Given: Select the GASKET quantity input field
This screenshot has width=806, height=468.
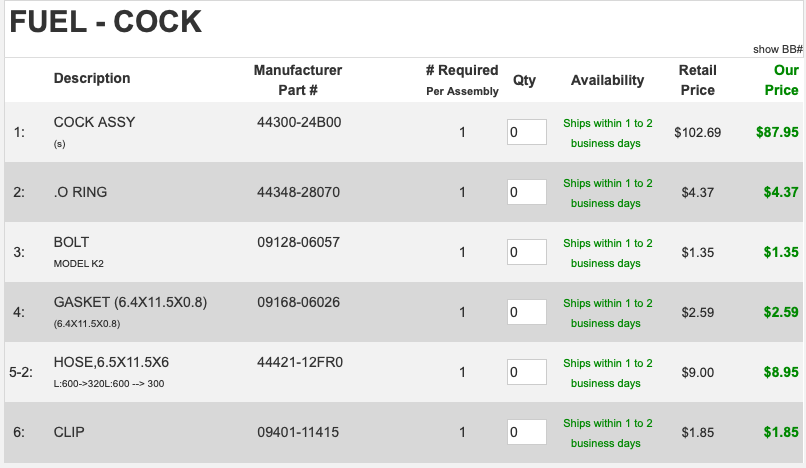Looking at the screenshot, I should (x=526, y=312).
